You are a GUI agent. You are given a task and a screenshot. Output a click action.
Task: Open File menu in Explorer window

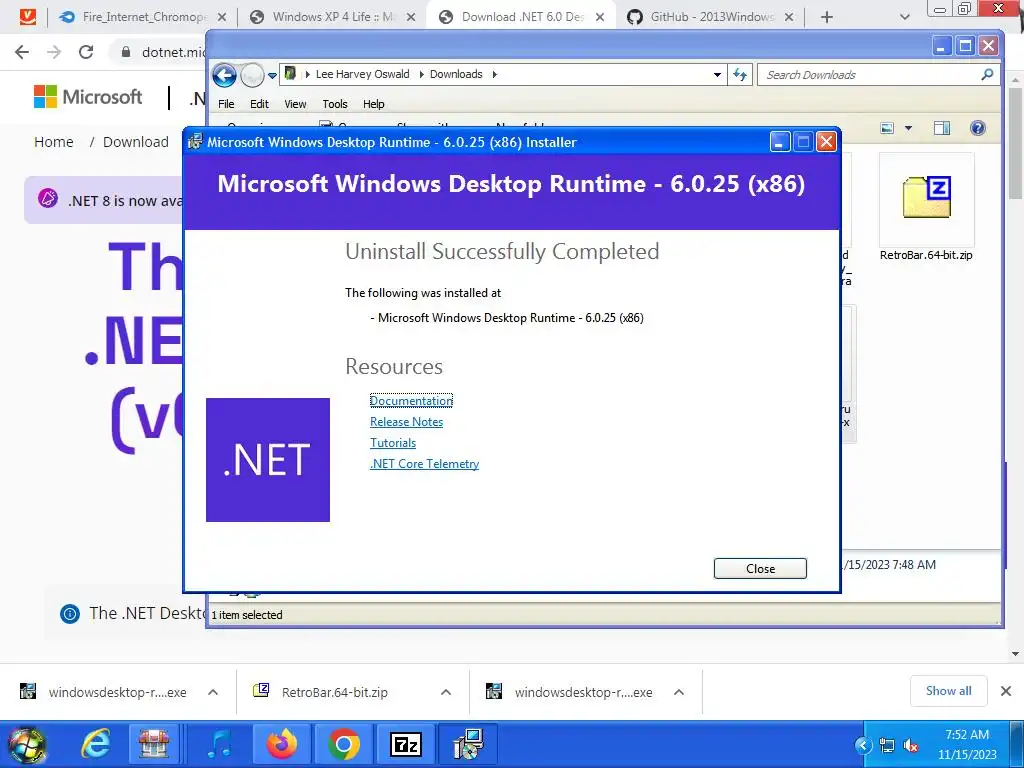(226, 104)
